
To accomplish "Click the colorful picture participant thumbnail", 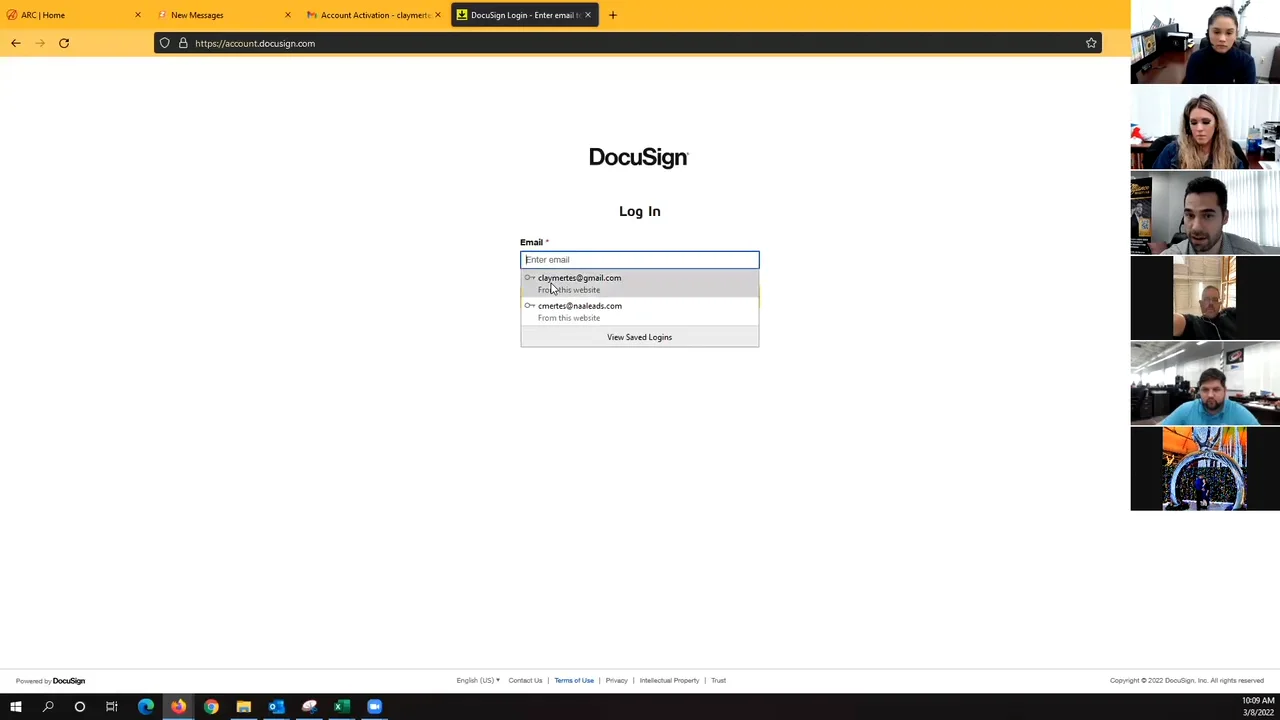I will point(1205,468).
